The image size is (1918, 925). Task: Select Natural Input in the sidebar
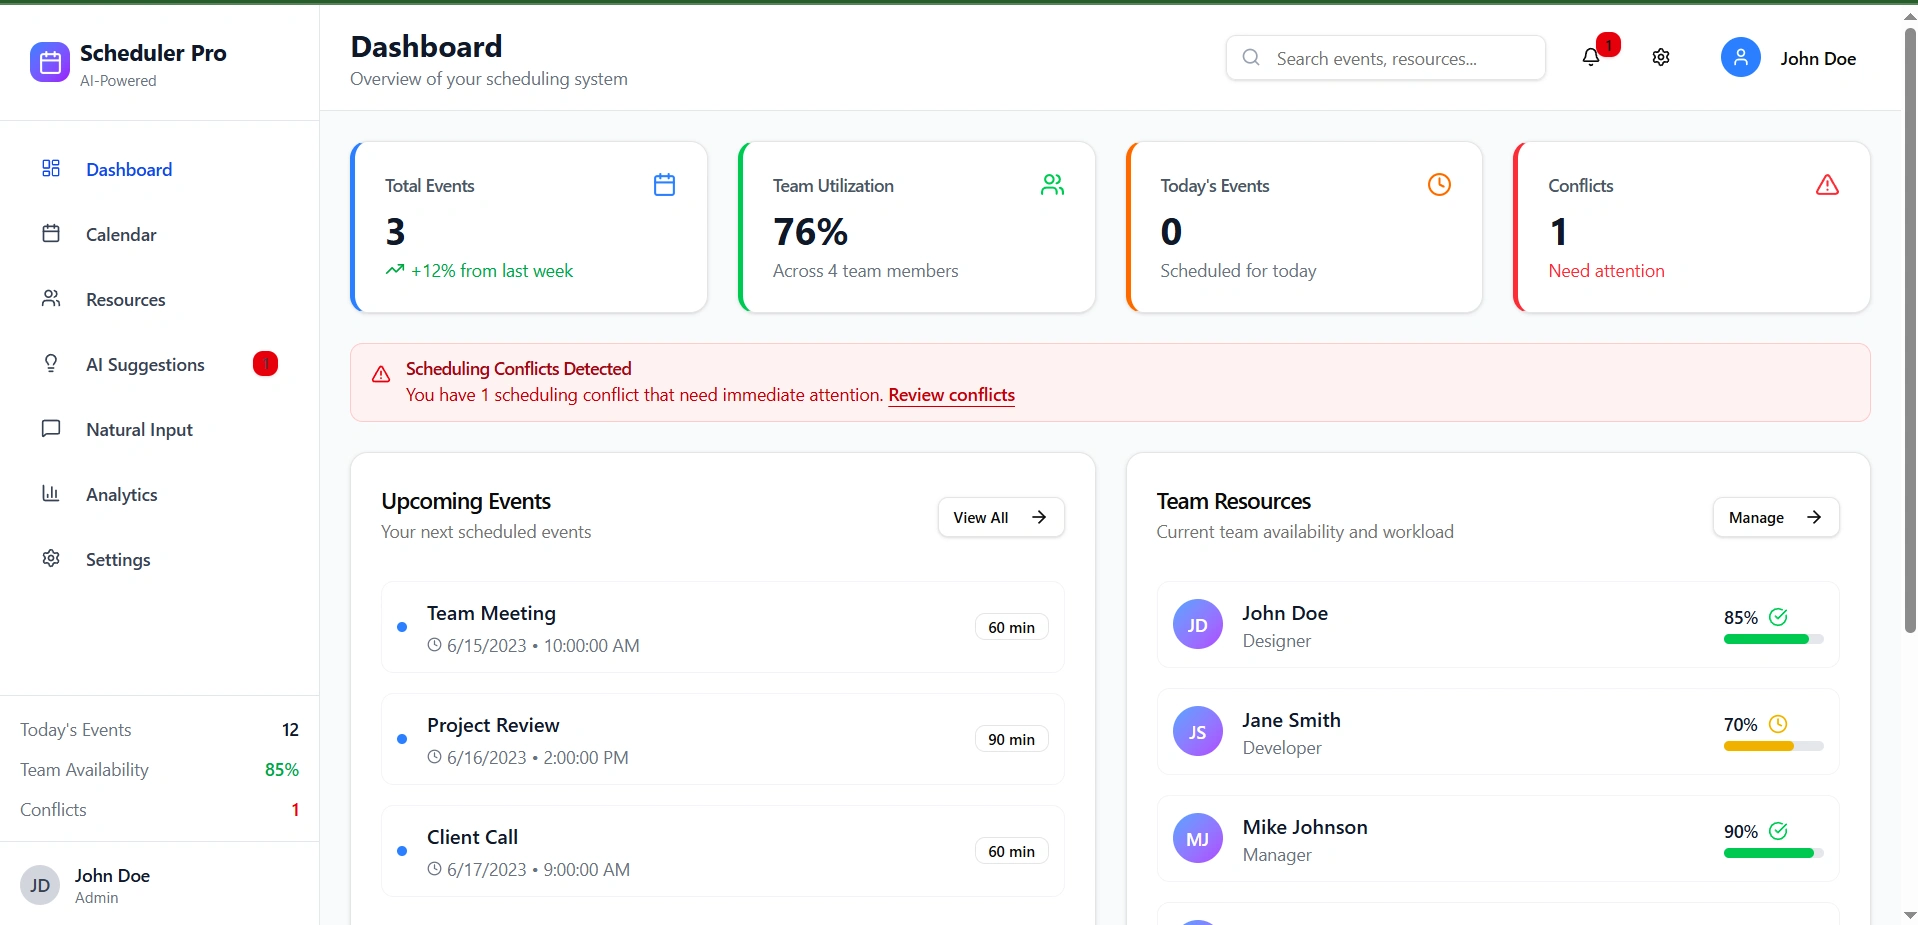click(x=139, y=430)
